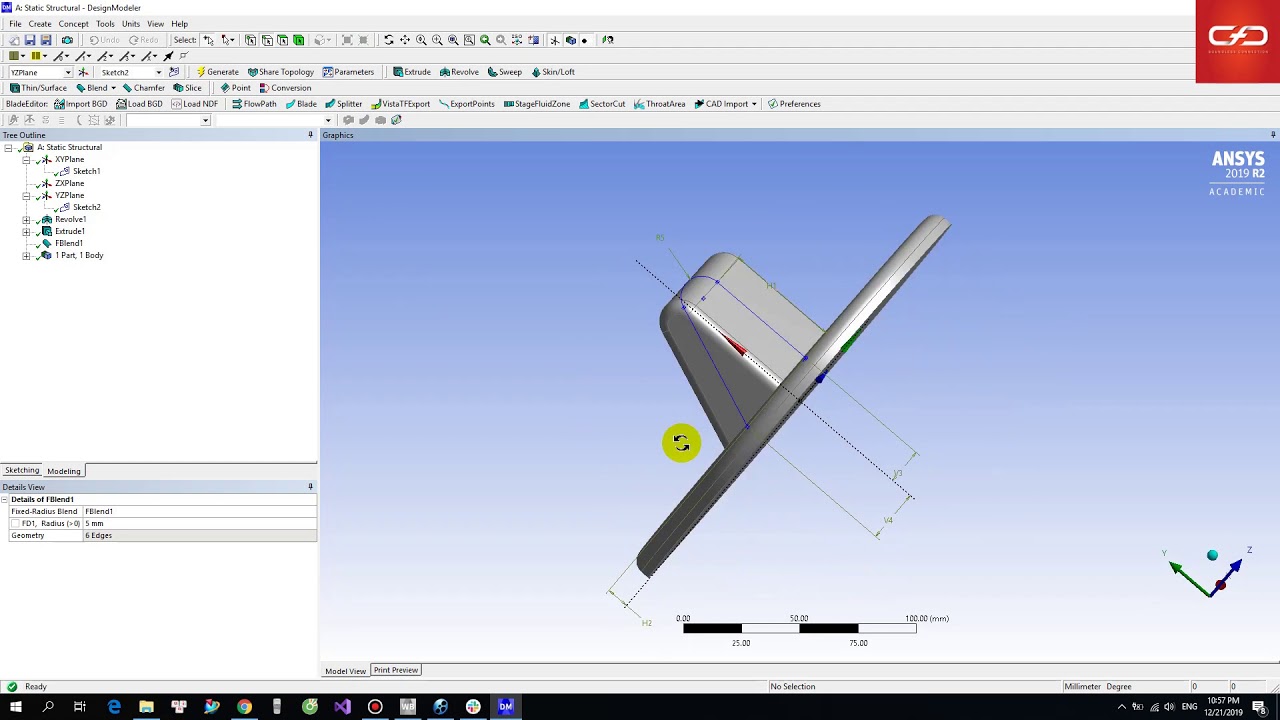Open the CAD Import dropdown
Screen dimensions: 1280x720
pyautogui.click(x=754, y=104)
